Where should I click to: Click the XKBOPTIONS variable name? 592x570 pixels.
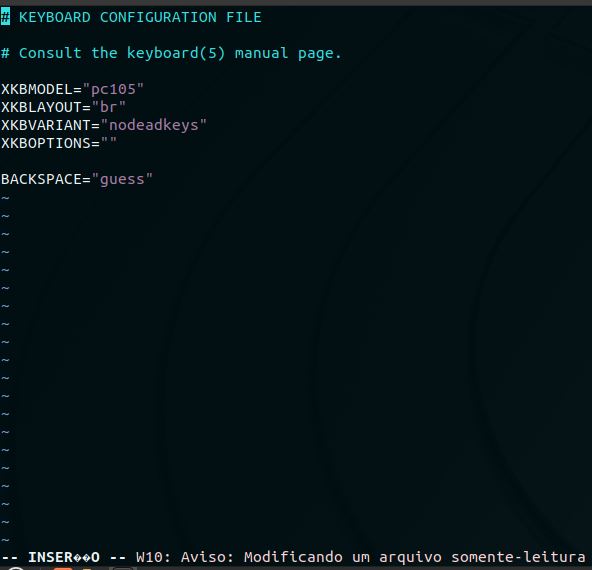tap(46, 143)
